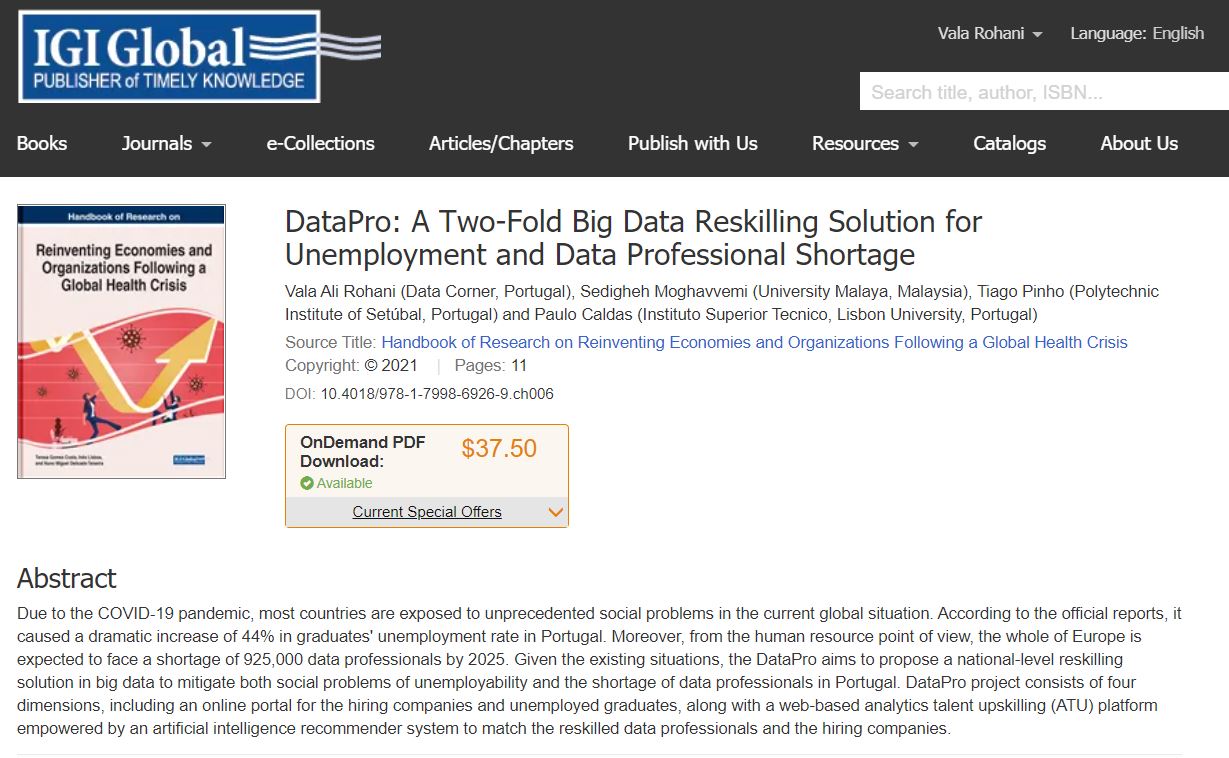Click the IGI Global publisher logo
1229x758 pixels.
tap(170, 55)
